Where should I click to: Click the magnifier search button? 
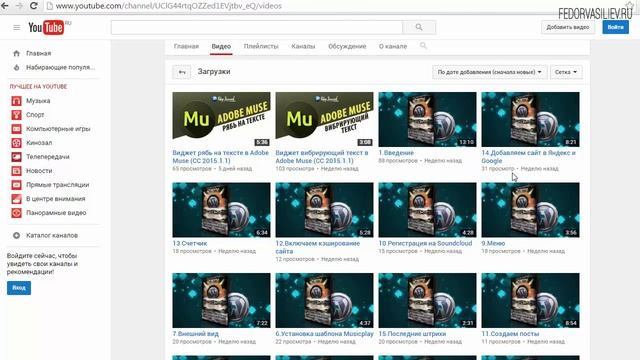pyautogui.click(x=419, y=27)
